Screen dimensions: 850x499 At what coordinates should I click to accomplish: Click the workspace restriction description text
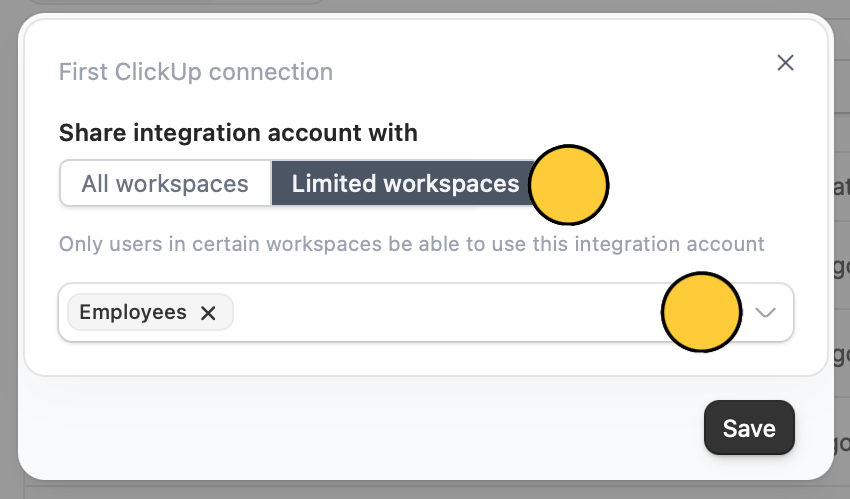click(411, 244)
